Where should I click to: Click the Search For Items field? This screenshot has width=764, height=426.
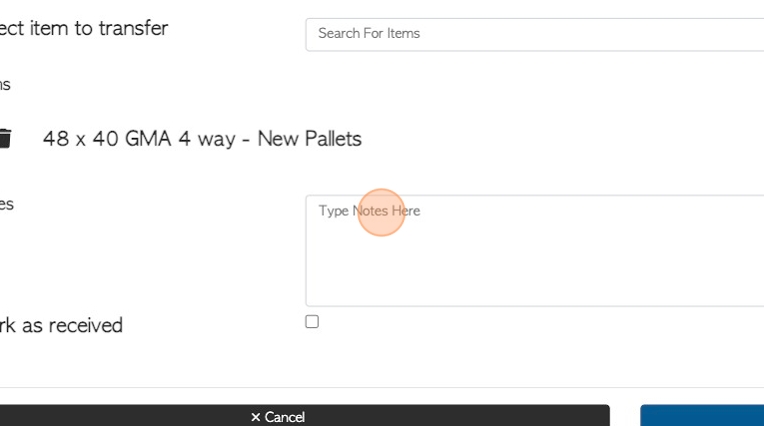click(x=535, y=35)
